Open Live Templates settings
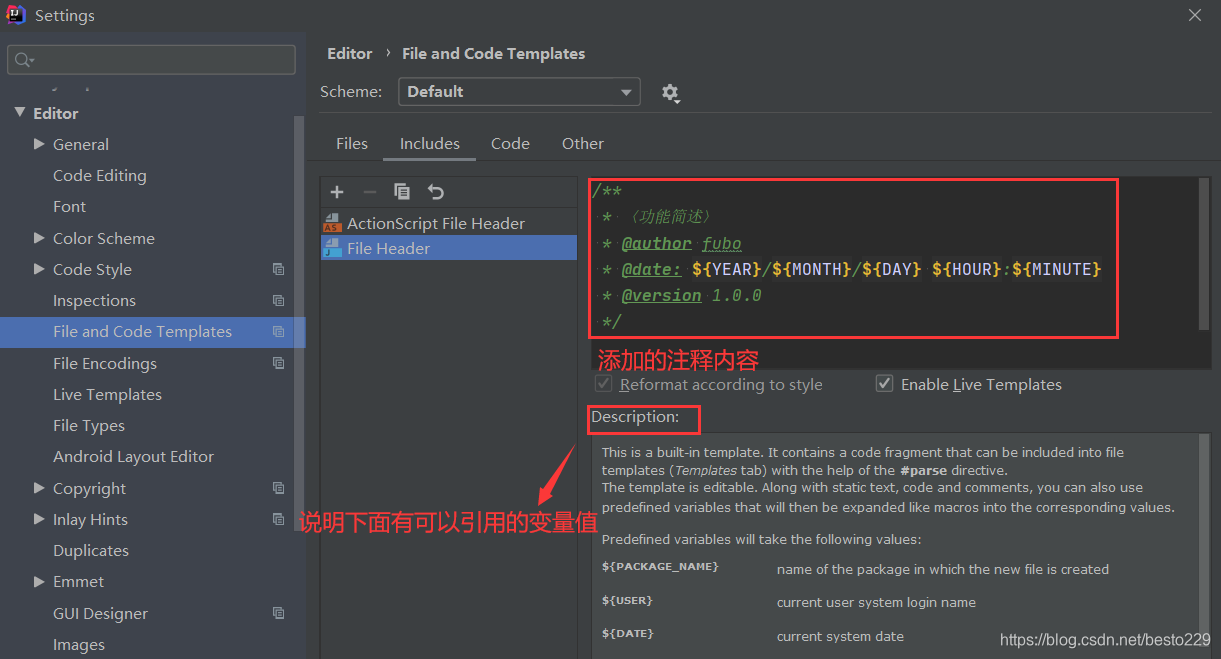 tap(107, 394)
